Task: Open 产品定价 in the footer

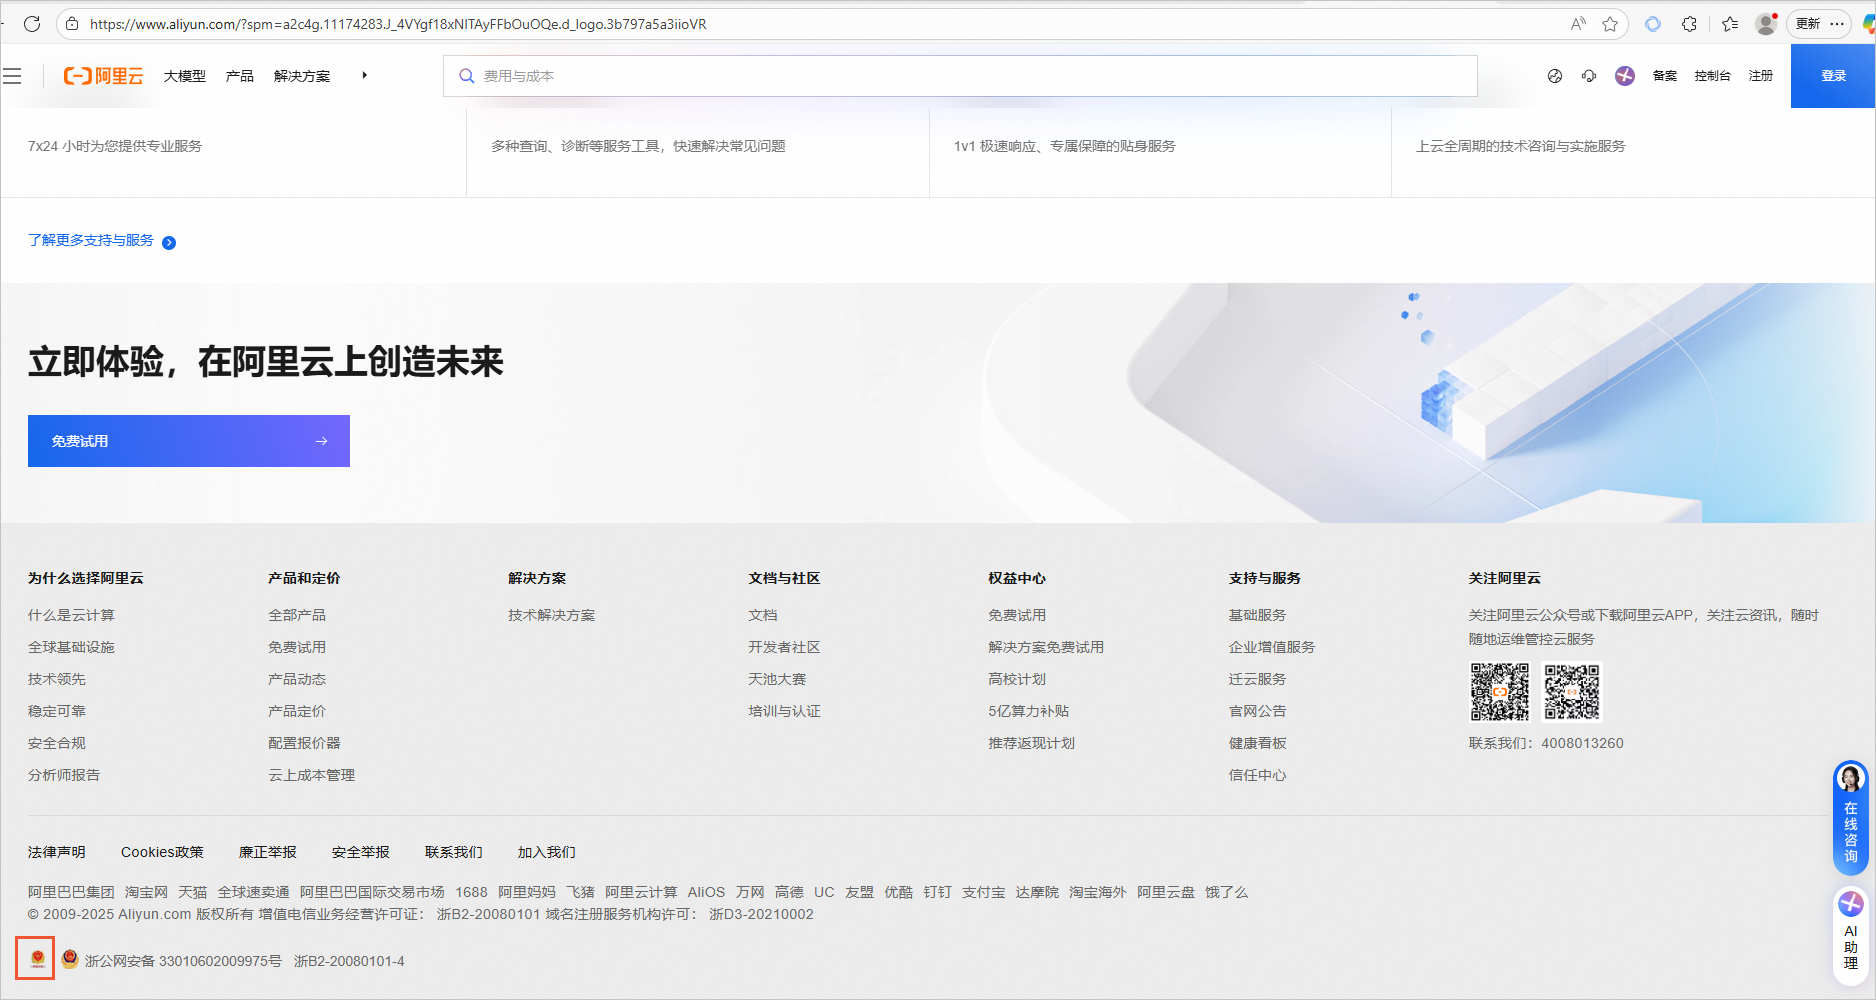Action: [297, 711]
